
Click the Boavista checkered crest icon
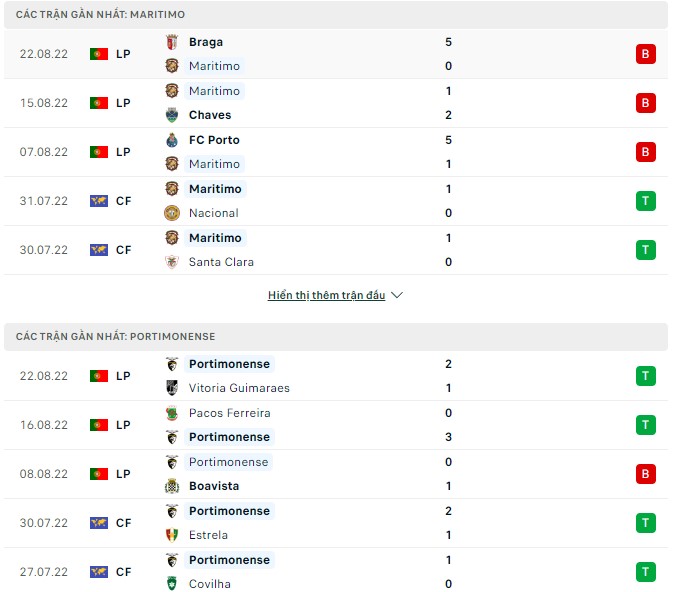click(172, 486)
